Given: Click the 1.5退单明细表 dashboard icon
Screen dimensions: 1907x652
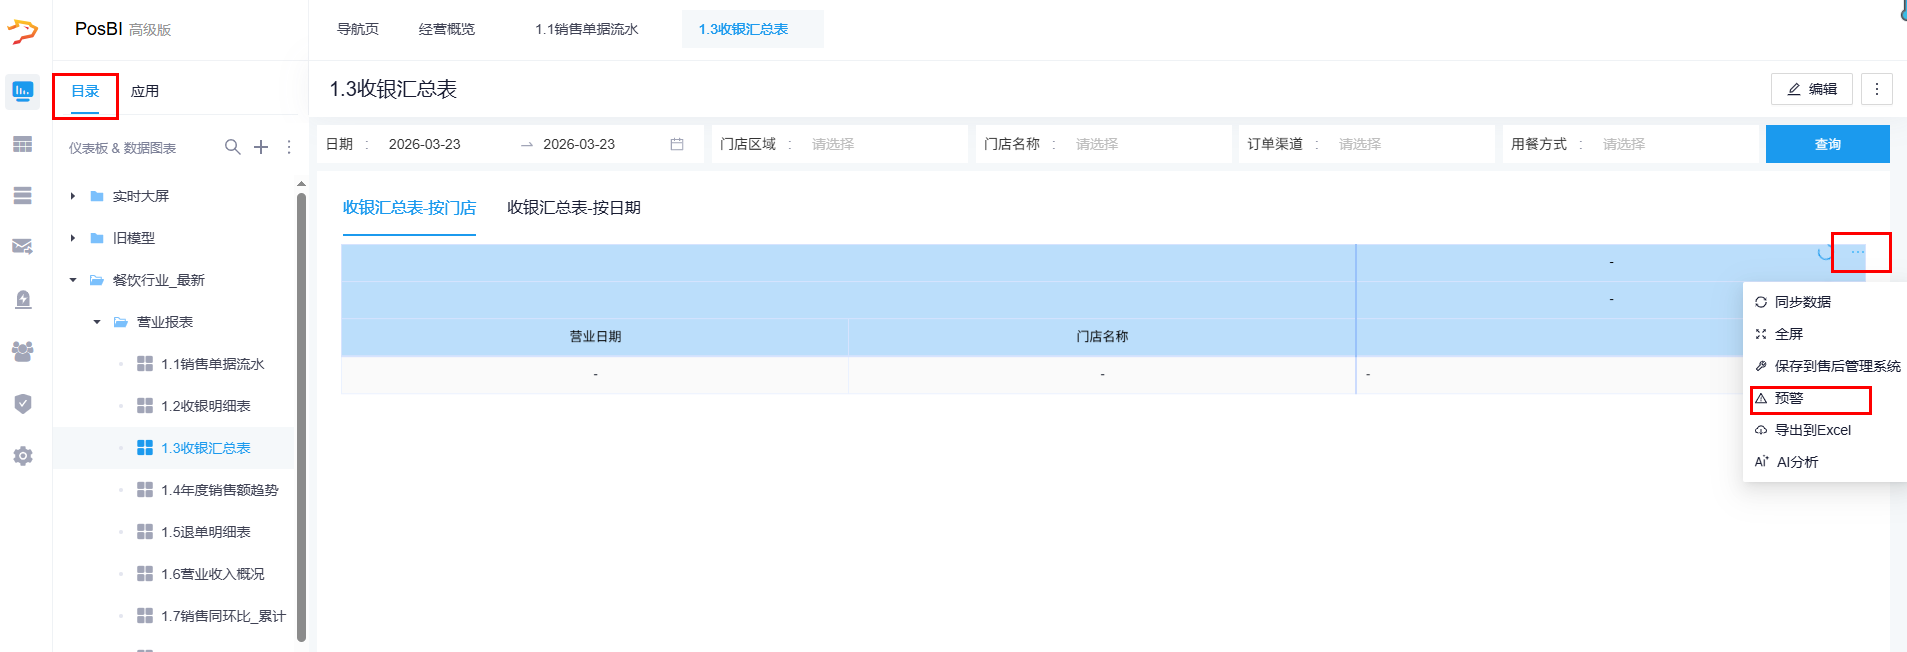Looking at the screenshot, I should [145, 532].
